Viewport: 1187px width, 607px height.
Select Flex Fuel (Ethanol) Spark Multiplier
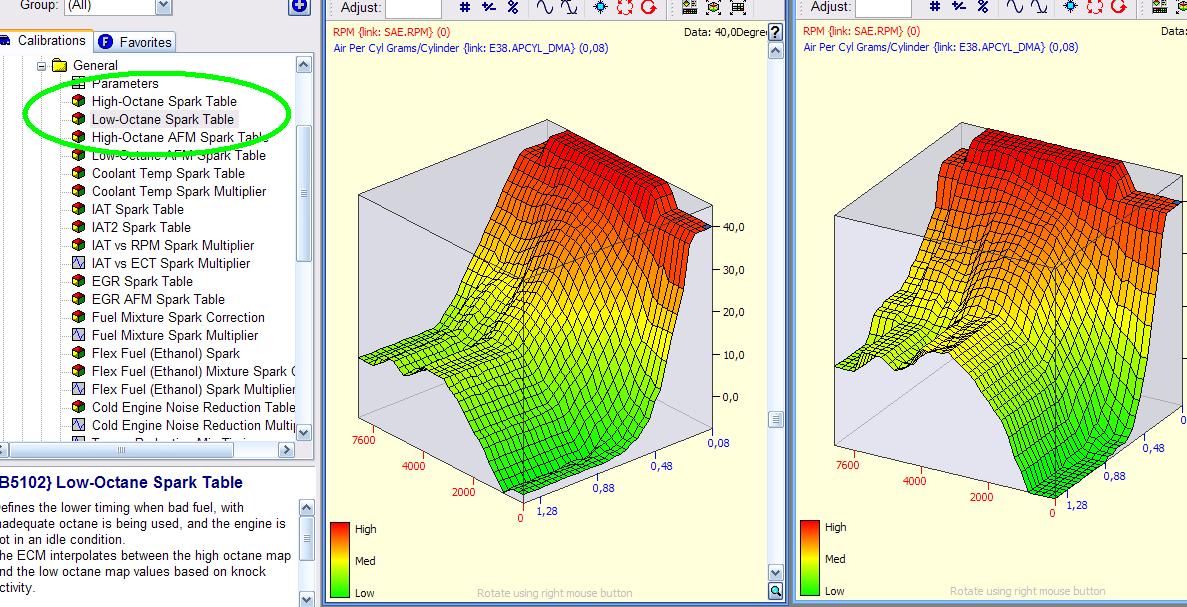pos(193,390)
